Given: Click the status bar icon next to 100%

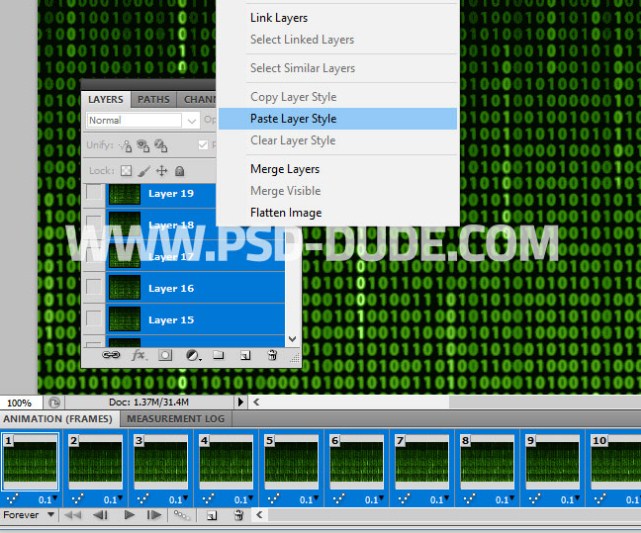Looking at the screenshot, I should coord(54,403).
